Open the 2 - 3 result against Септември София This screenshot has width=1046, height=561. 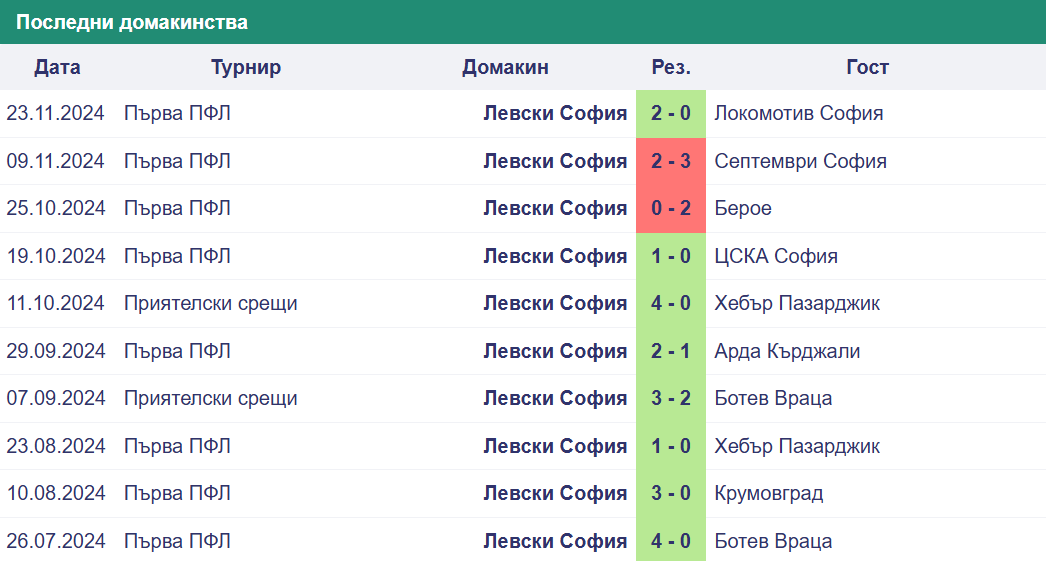click(670, 161)
